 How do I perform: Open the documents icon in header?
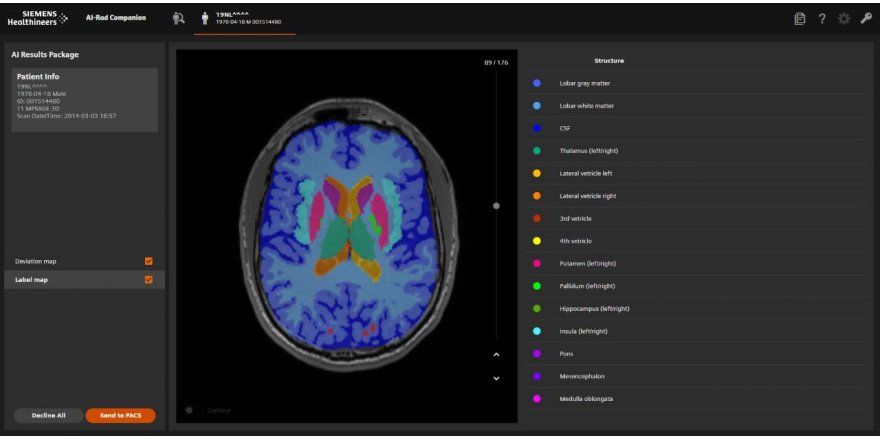tap(800, 18)
